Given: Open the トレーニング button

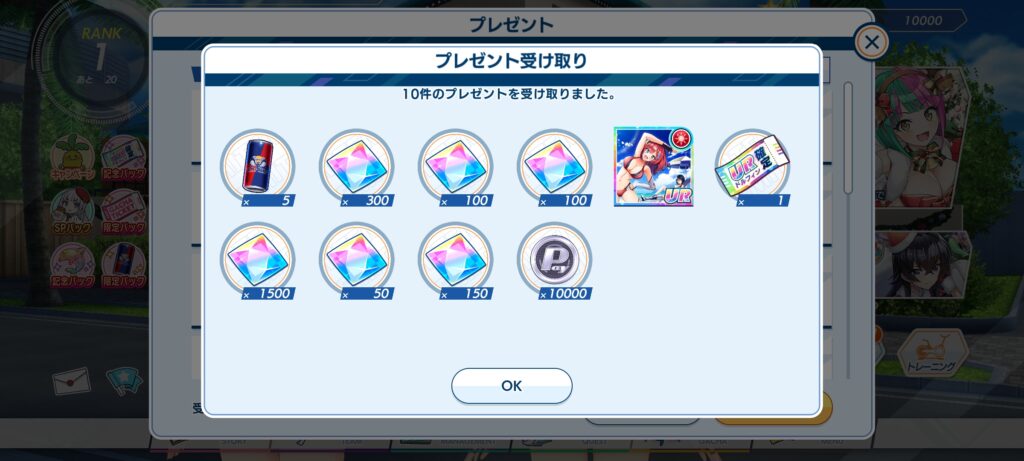Looking at the screenshot, I should tap(932, 355).
